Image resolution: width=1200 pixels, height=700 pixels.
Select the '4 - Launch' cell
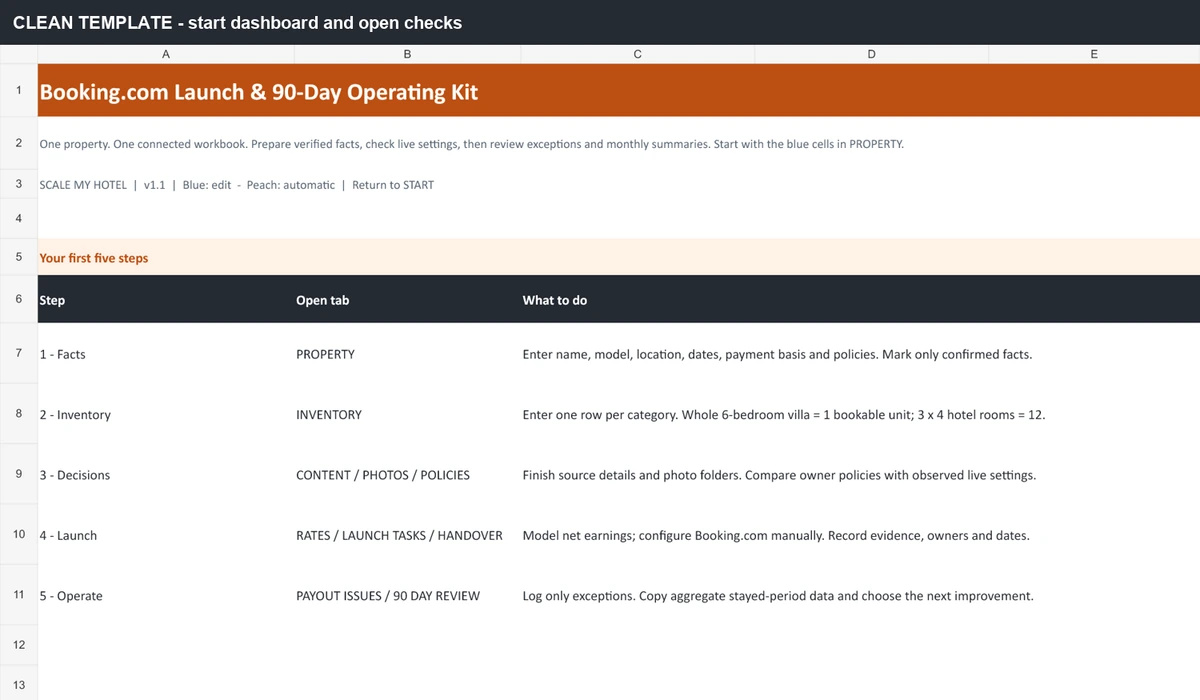tap(165, 536)
